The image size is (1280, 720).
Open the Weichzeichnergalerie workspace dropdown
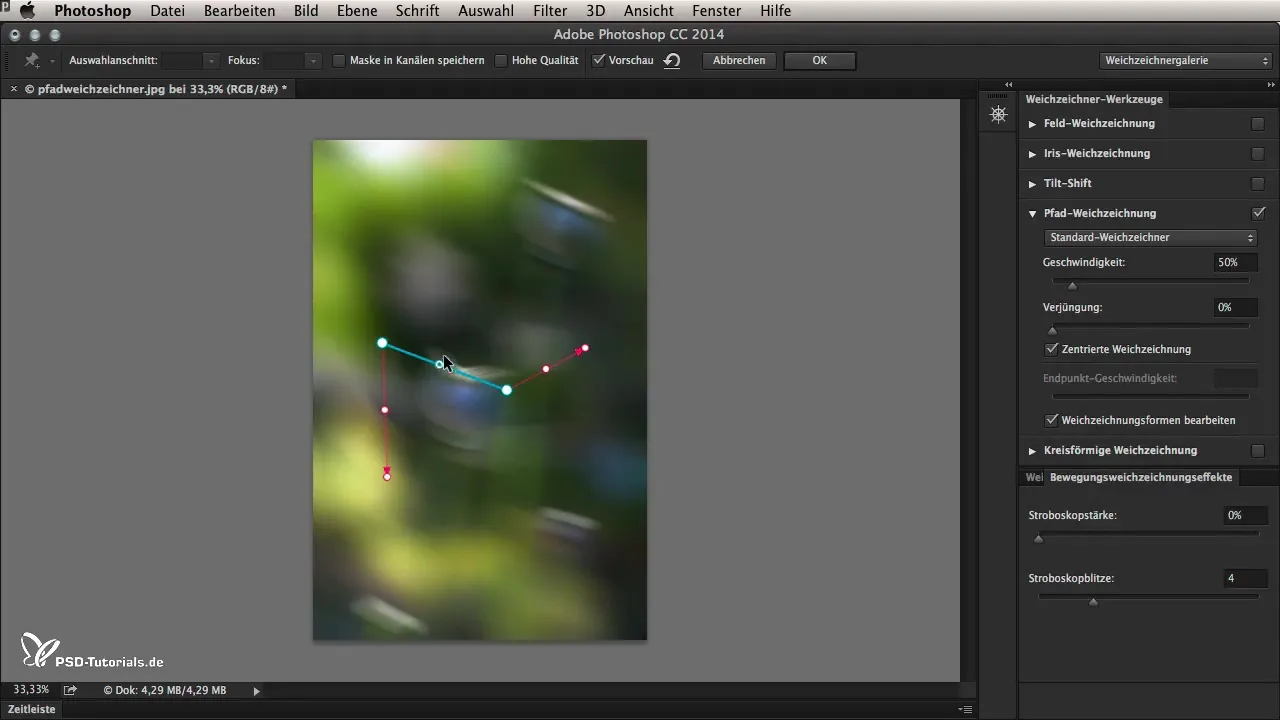pyautogui.click(x=1185, y=60)
